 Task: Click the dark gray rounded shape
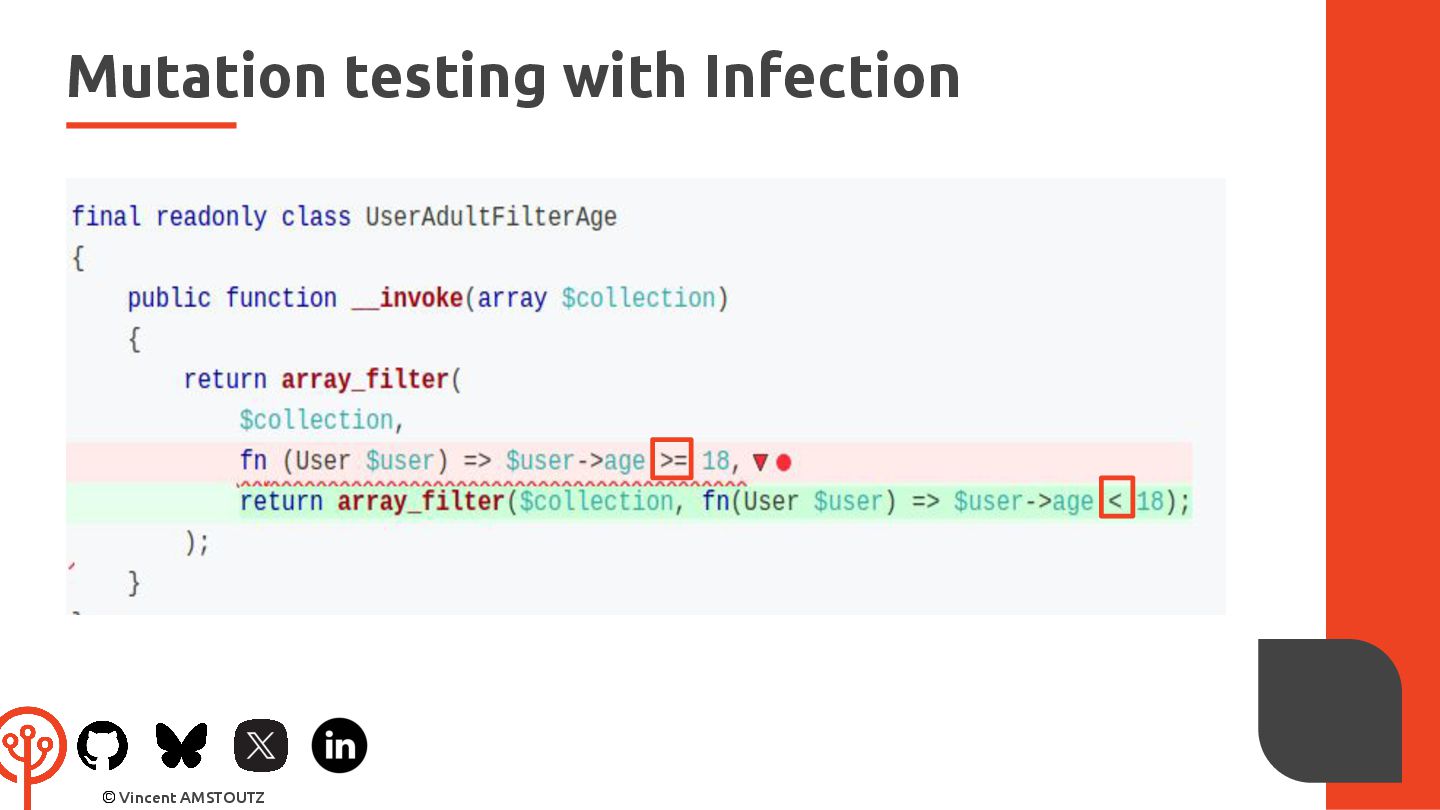coord(1329,710)
